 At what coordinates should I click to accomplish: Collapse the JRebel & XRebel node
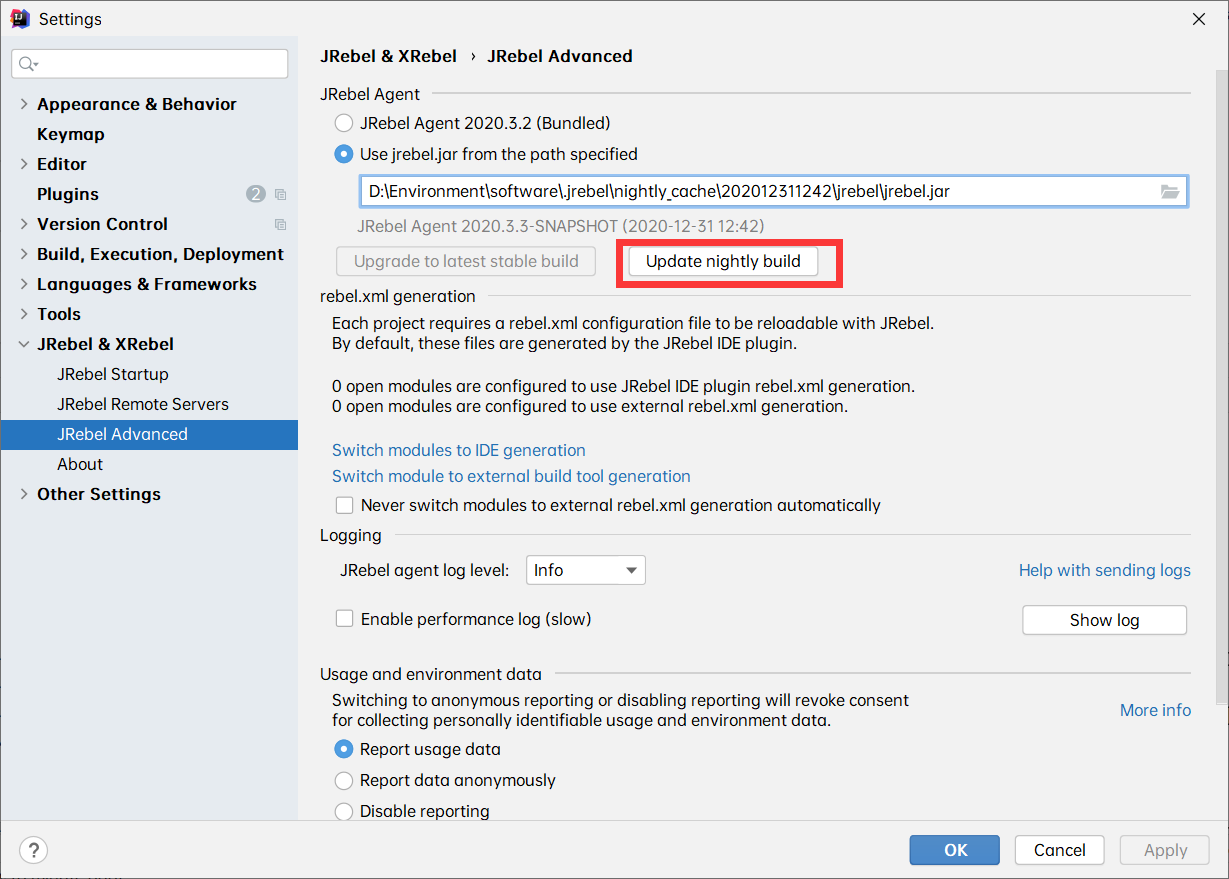click(x=24, y=344)
